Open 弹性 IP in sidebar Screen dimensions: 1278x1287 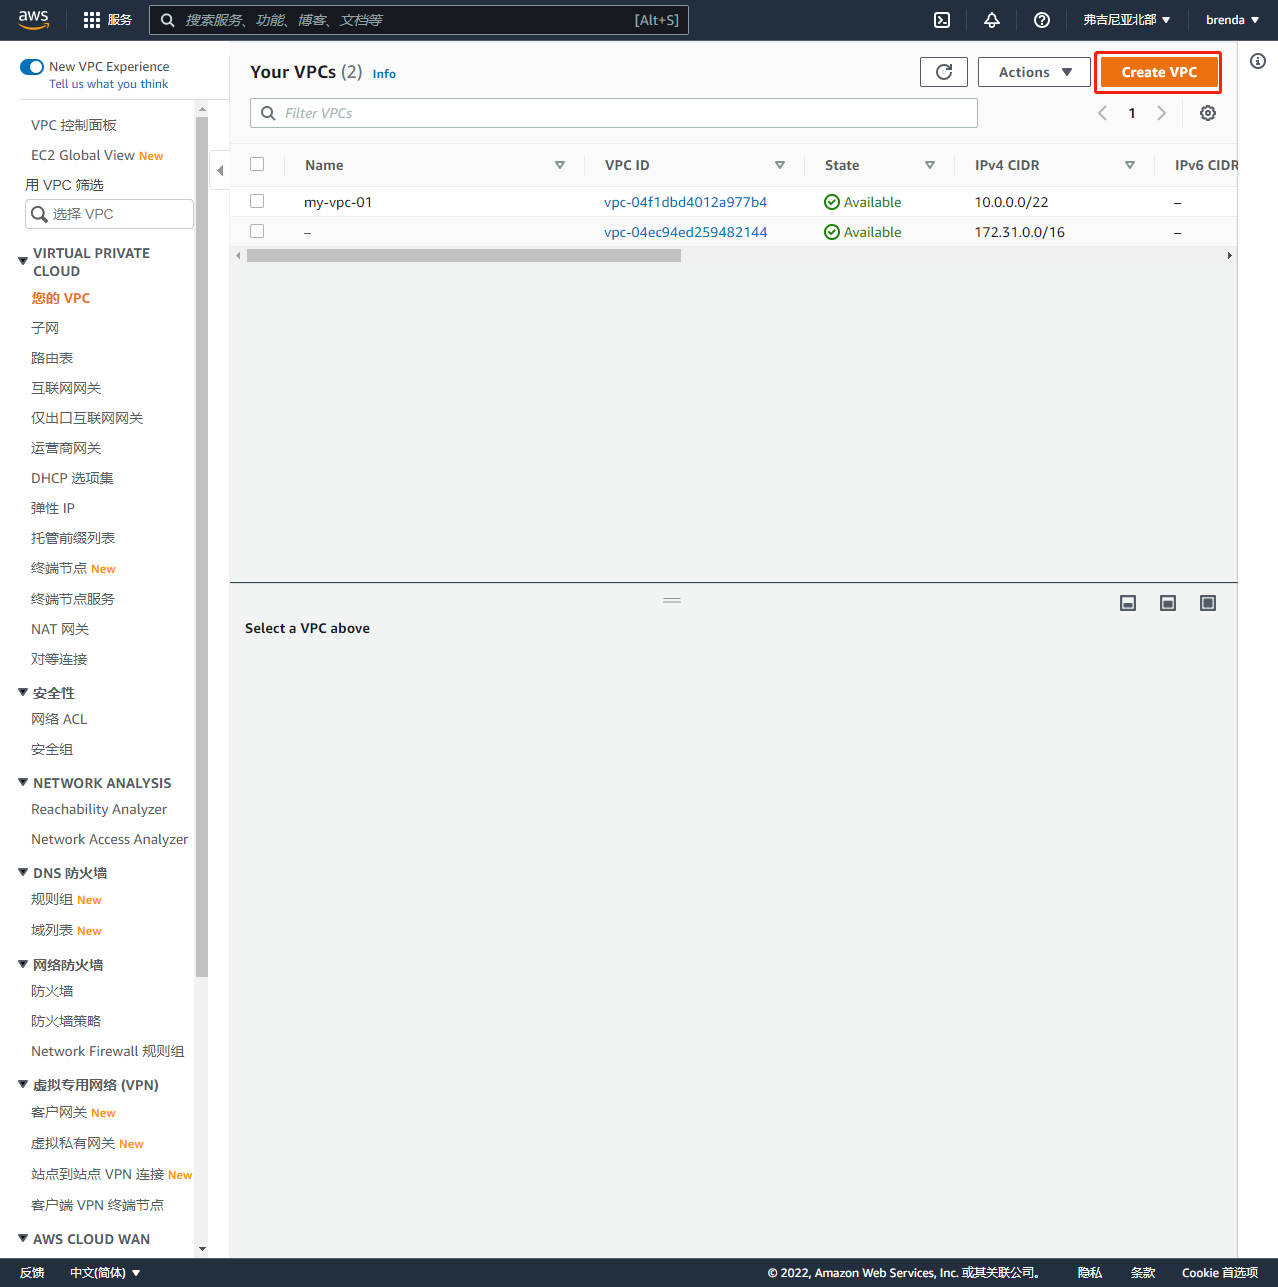pyautogui.click(x=53, y=508)
